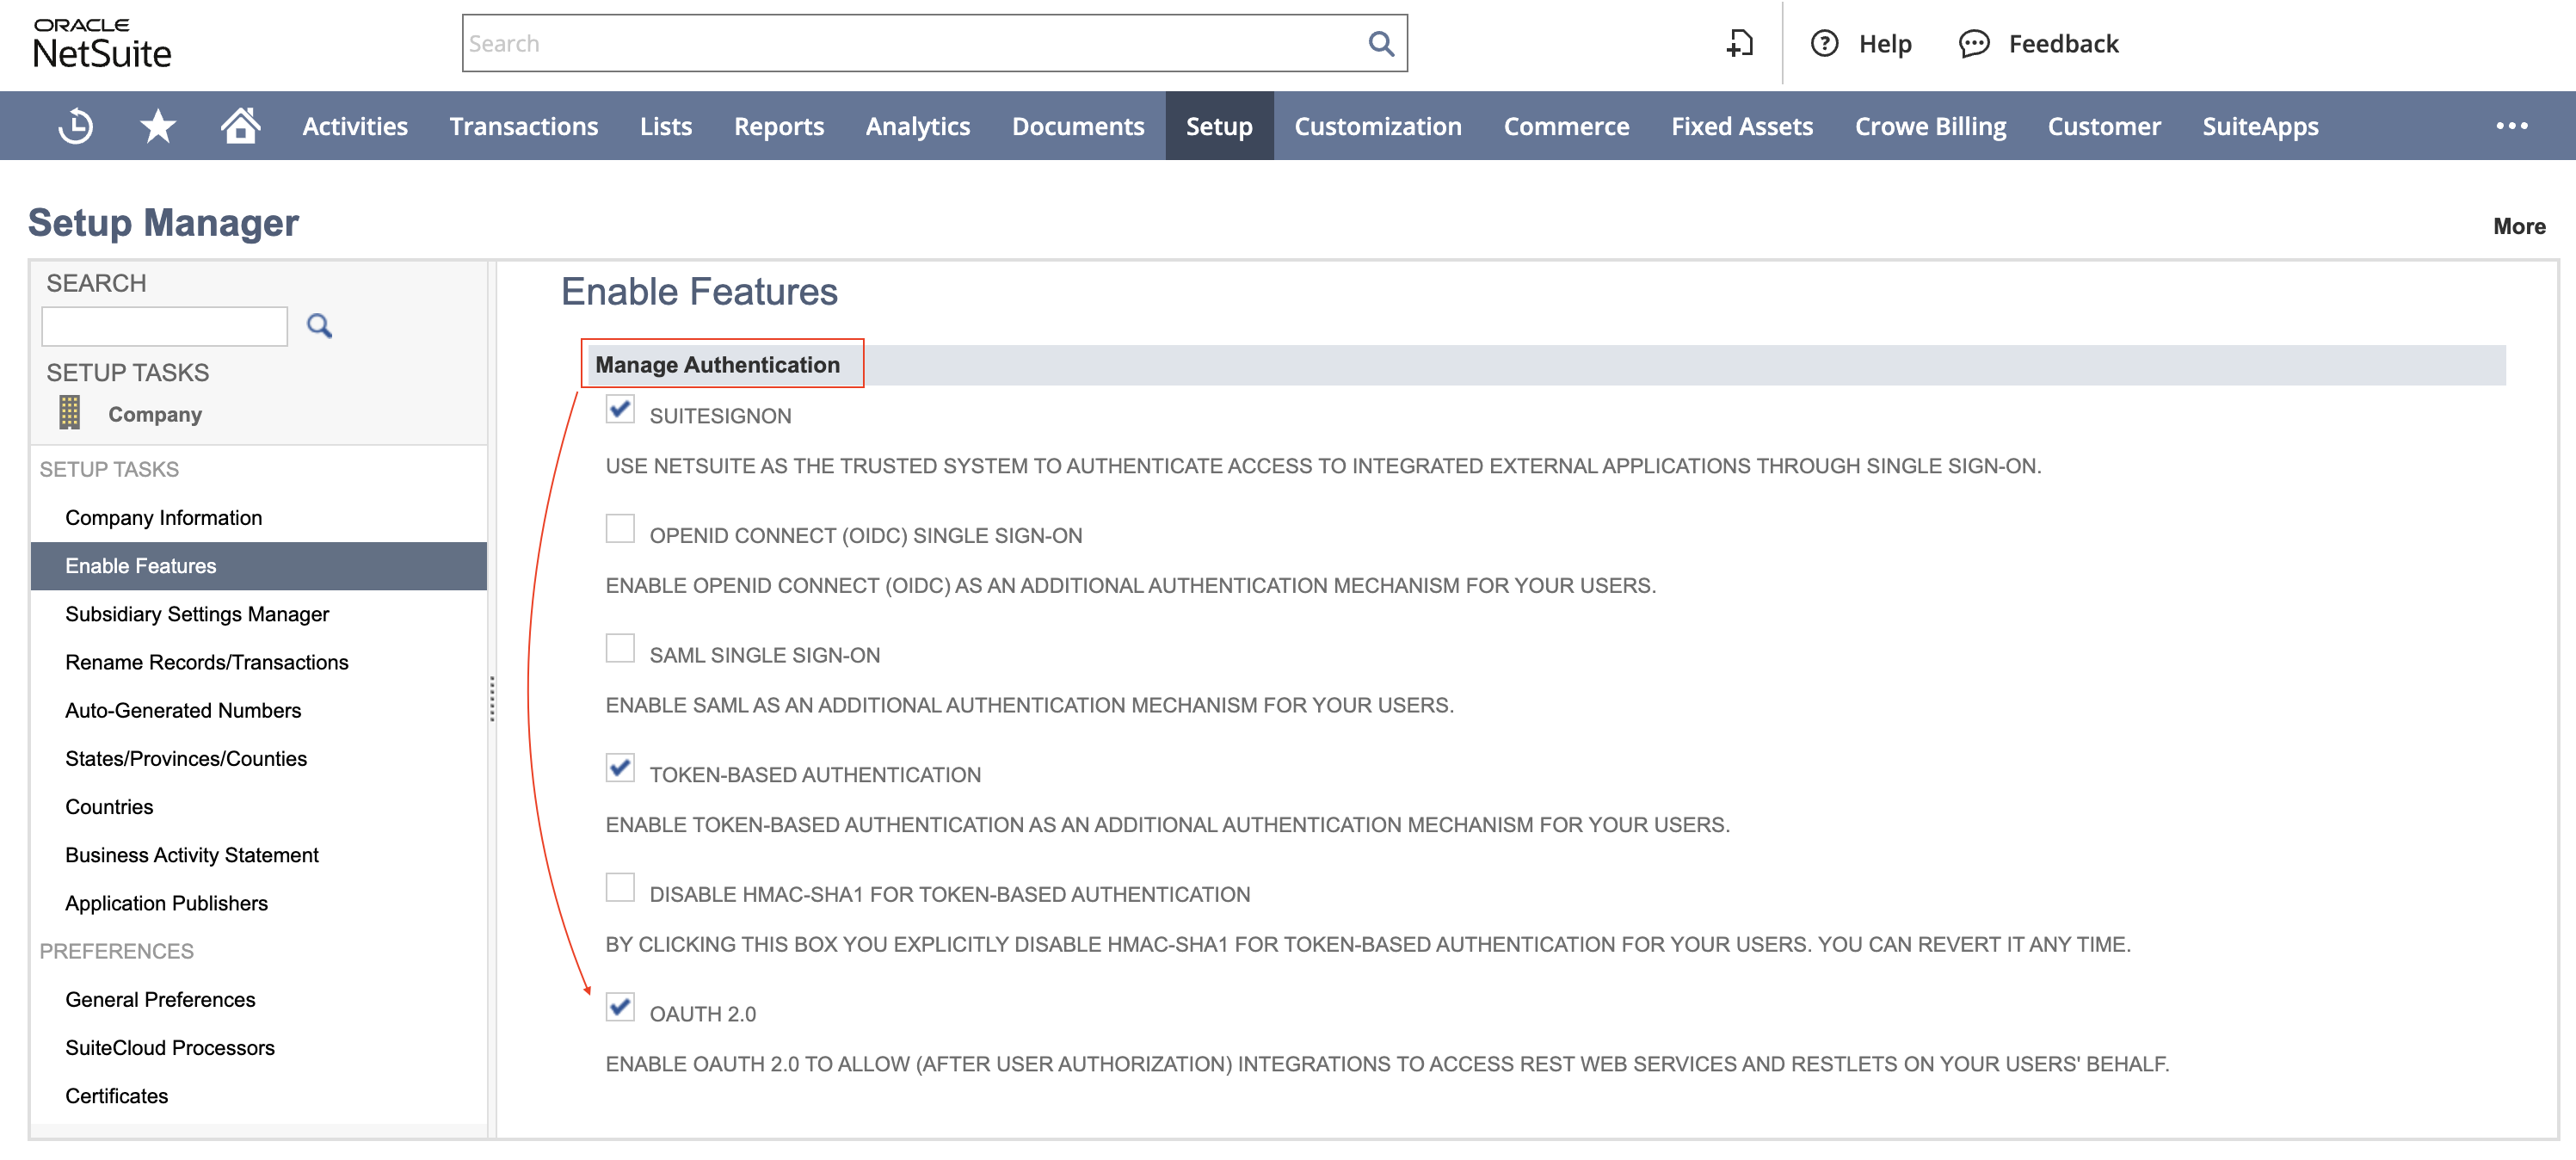Click the Feedback link
Viewport: 2576px width, 1160px height.
[x=2063, y=43]
